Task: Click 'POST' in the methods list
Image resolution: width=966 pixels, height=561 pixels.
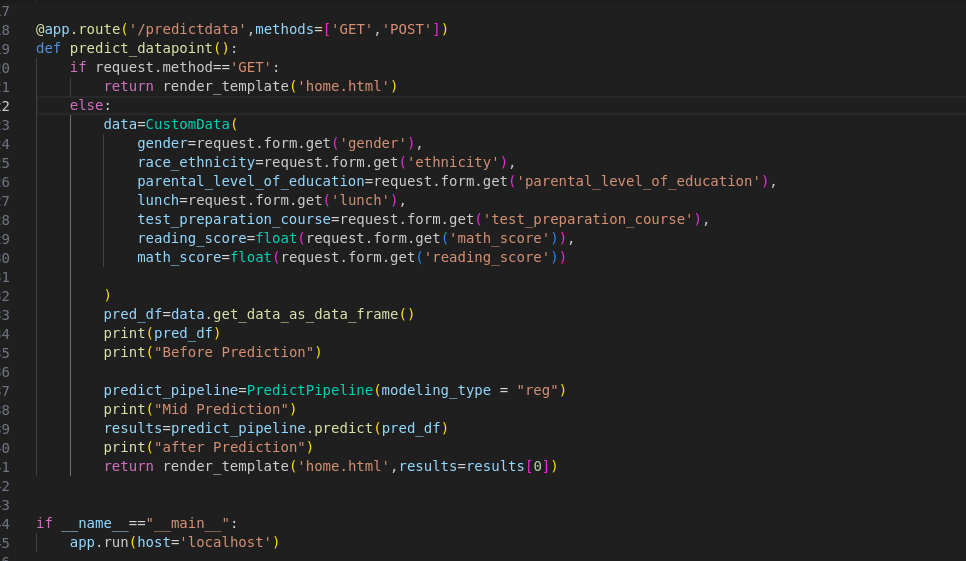Action: pos(407,29)
